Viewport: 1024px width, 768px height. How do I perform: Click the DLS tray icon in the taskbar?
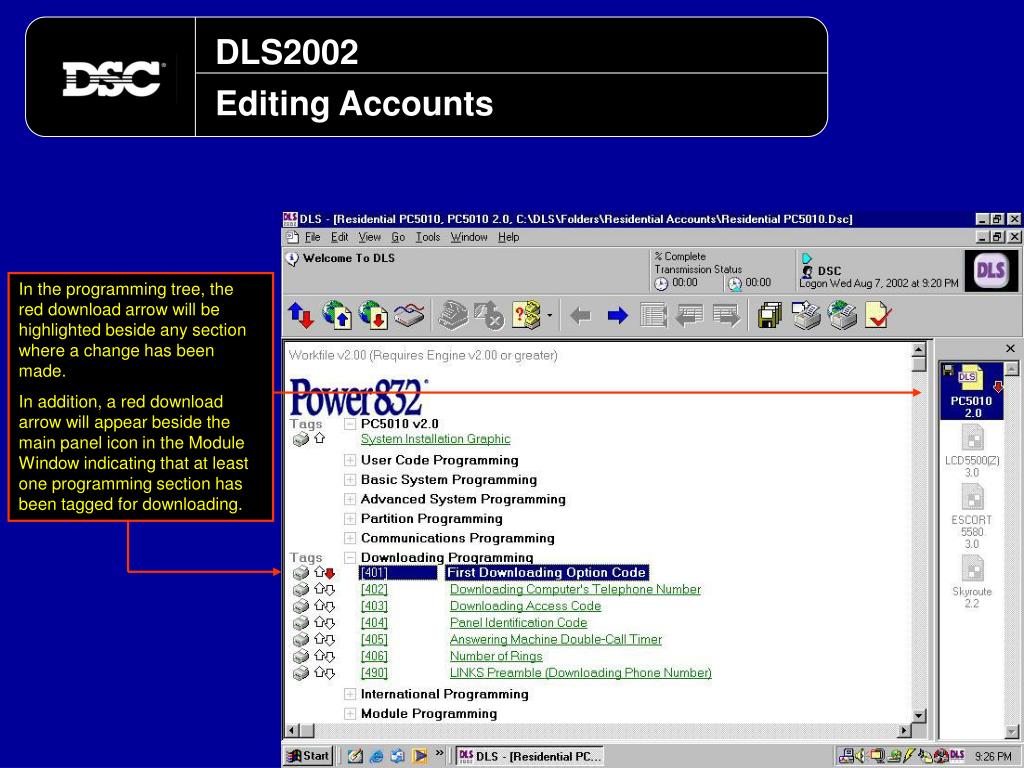click(957, 756)
